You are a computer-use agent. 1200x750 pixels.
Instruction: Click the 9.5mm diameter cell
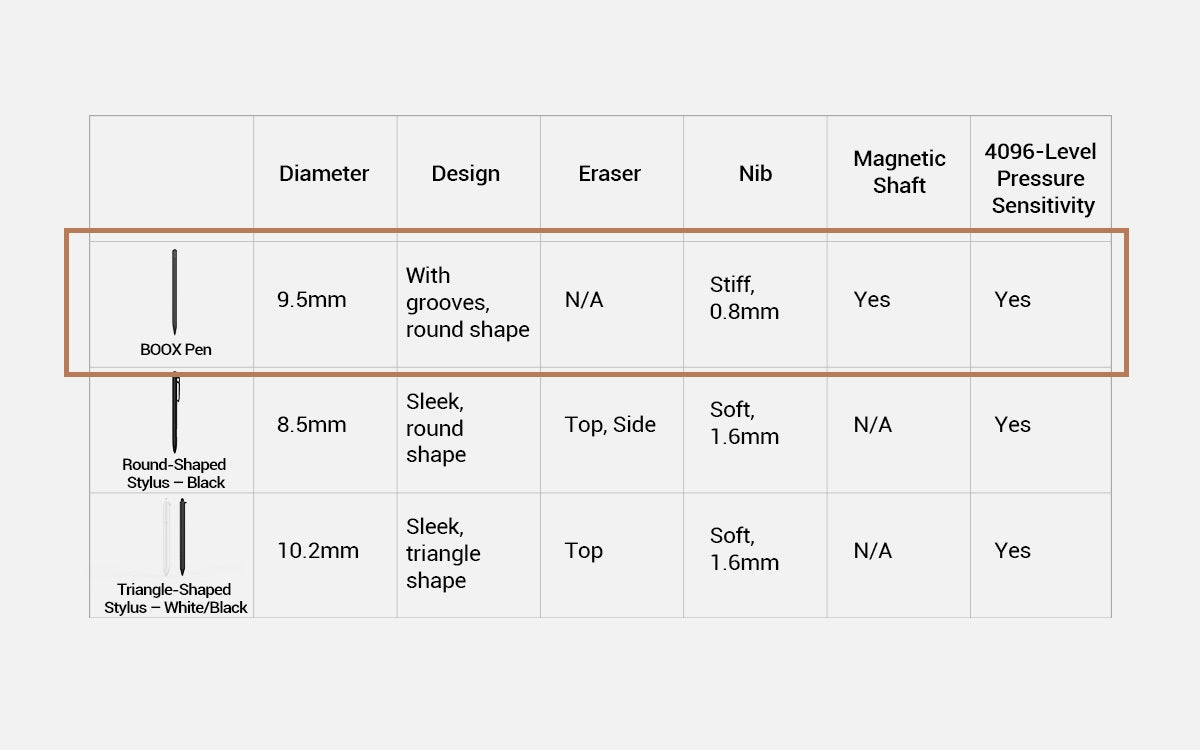coord(312,299)
